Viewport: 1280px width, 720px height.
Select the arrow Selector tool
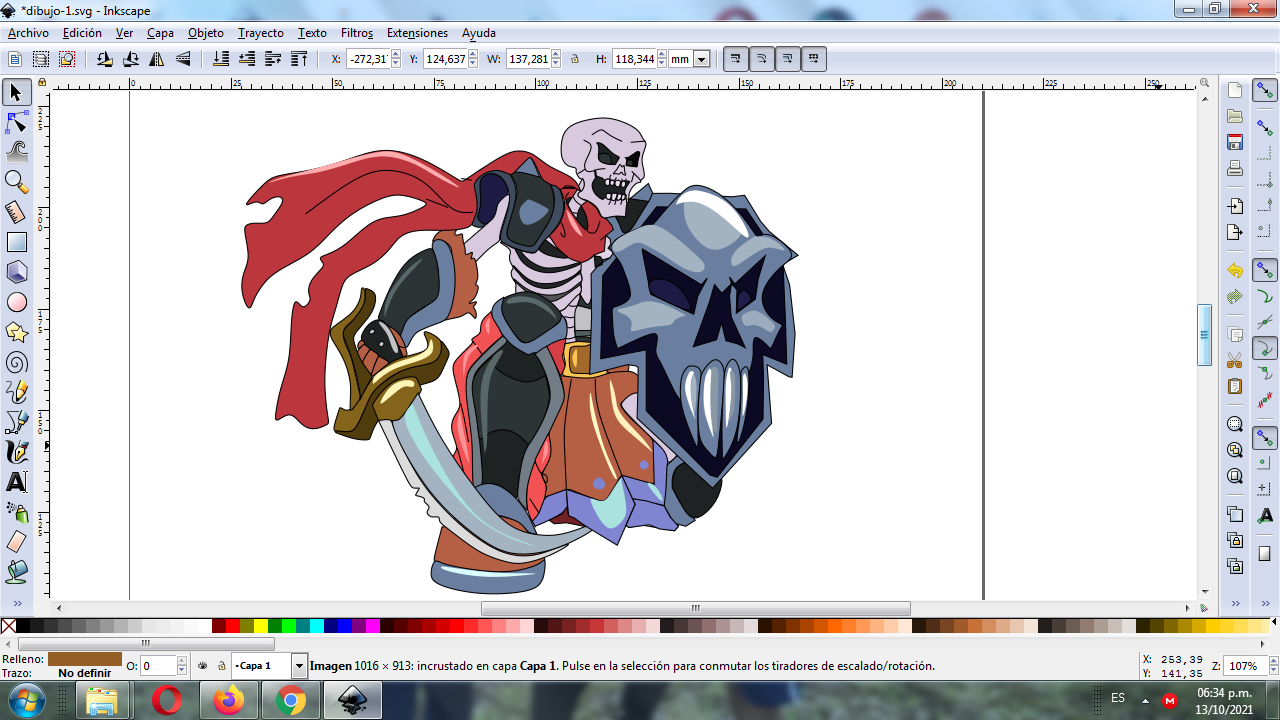tap(16, 93)
